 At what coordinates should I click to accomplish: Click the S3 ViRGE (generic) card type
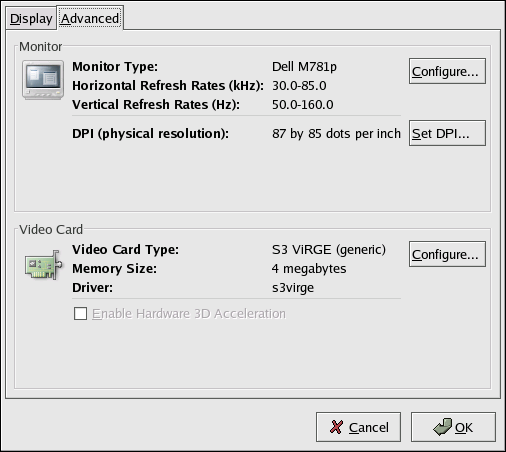[329, 250]
